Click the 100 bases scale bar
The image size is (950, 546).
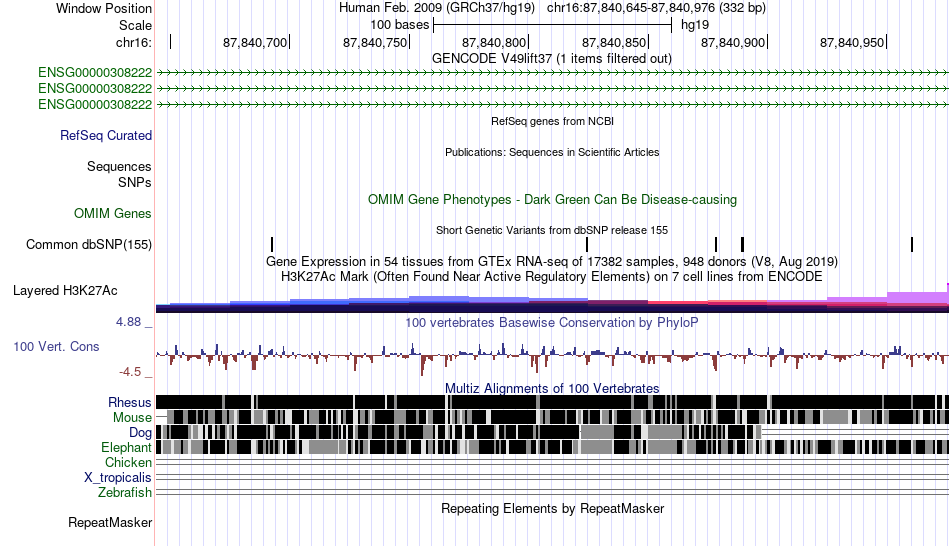553,25
